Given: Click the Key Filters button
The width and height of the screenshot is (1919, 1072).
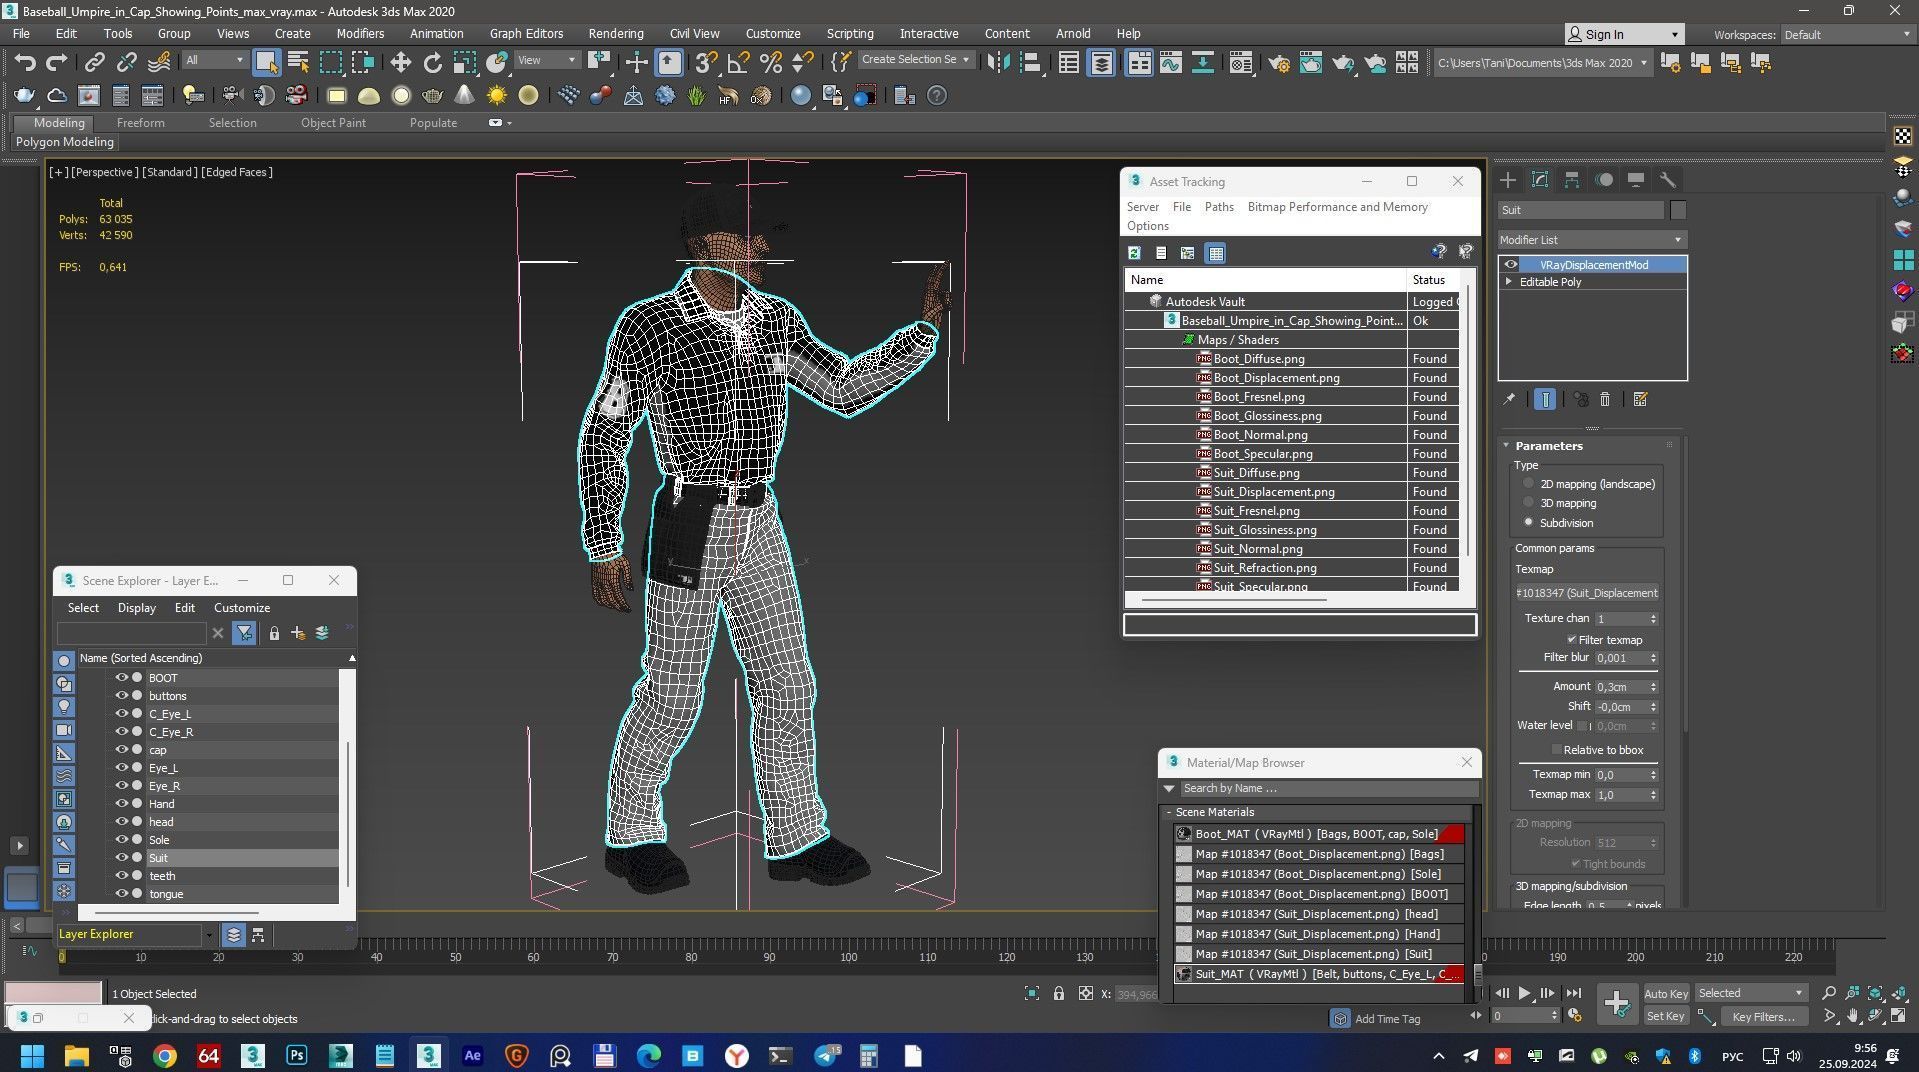Looking at the screenshot, I should 1763,1016.
